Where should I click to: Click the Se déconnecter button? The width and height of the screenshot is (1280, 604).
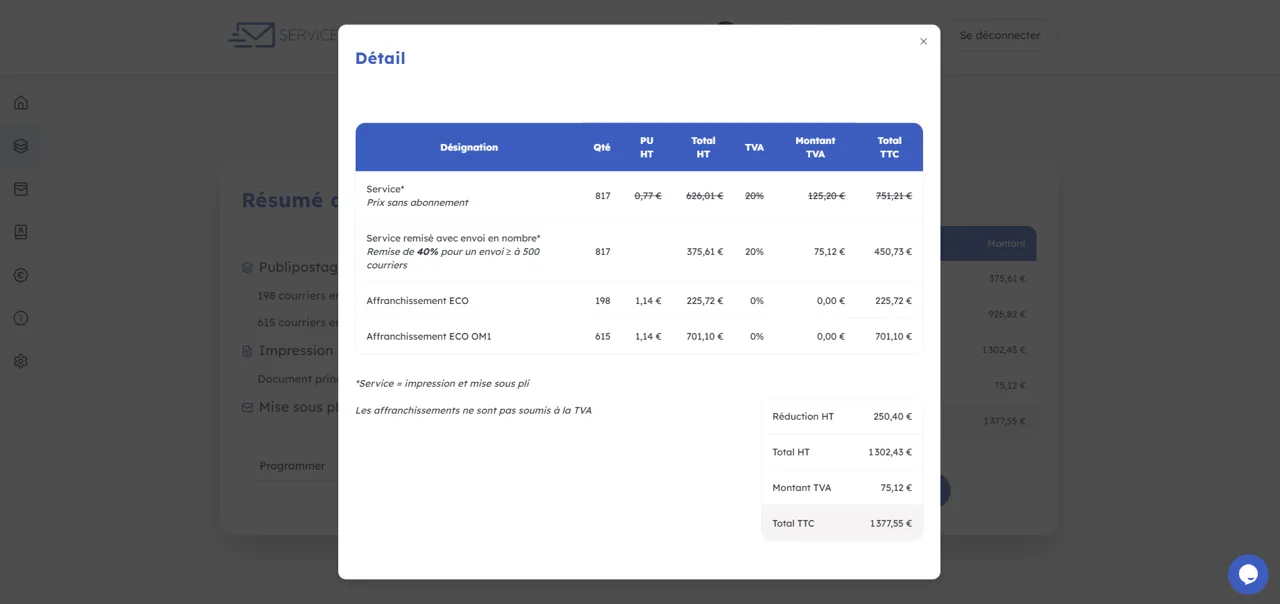pos(1000,35)
